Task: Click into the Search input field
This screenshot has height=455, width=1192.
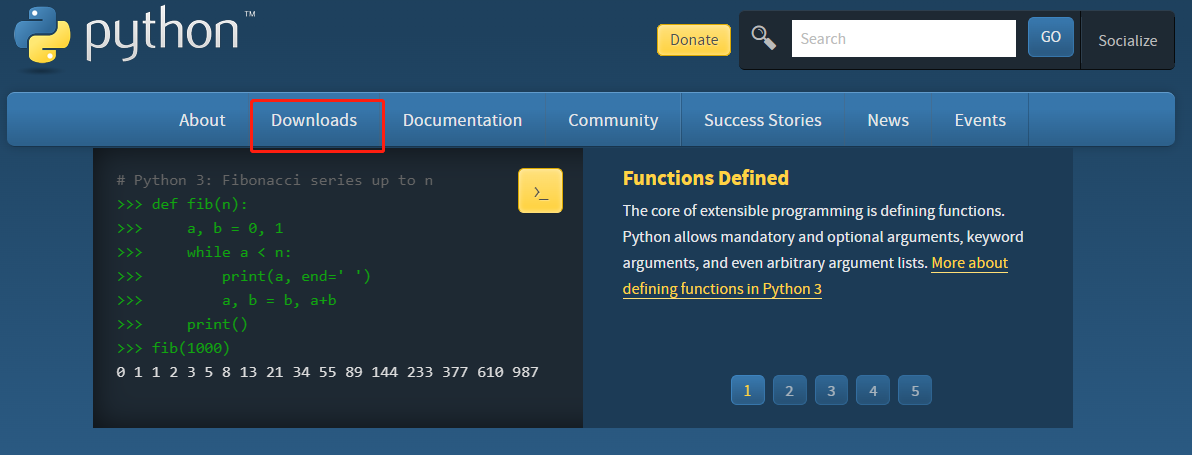Action: coord(903,39)
